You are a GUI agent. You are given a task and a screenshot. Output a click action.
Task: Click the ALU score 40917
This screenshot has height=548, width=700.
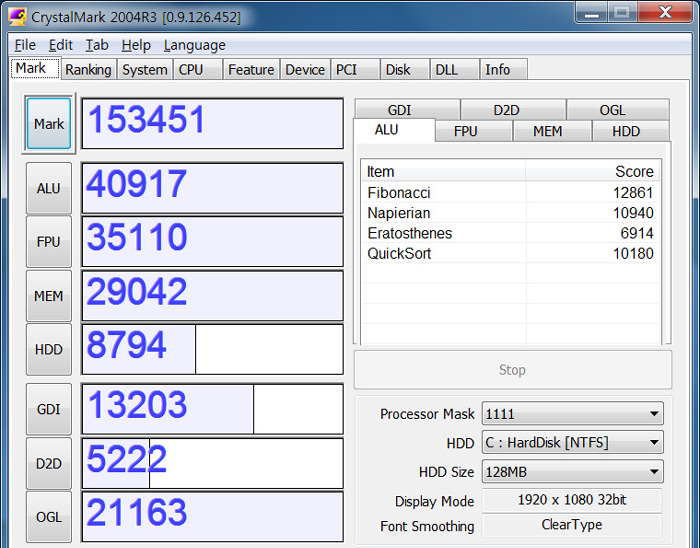[x=212, y=188]
